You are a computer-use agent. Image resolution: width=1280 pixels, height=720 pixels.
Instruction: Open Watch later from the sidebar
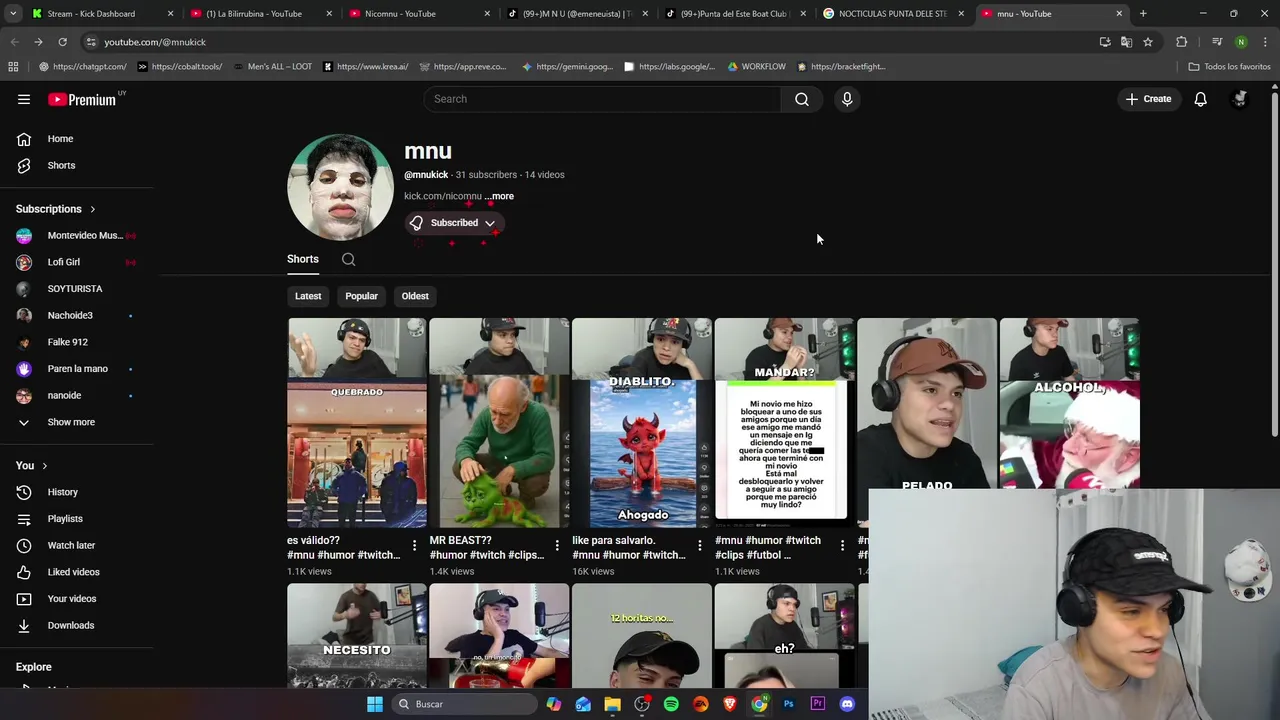[x=70, y=545]
